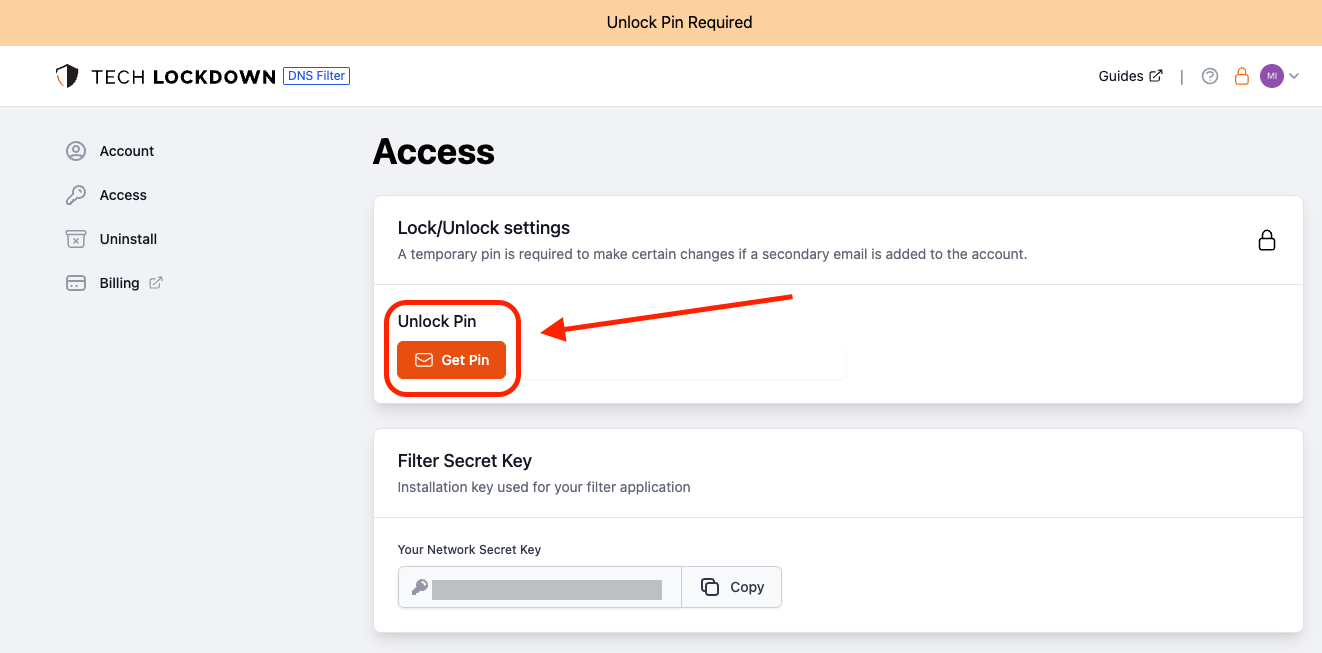Viewport: 1322px width, 653px height.
Task: Expand the user account dropdown chevron
Action: point(1295,76)
